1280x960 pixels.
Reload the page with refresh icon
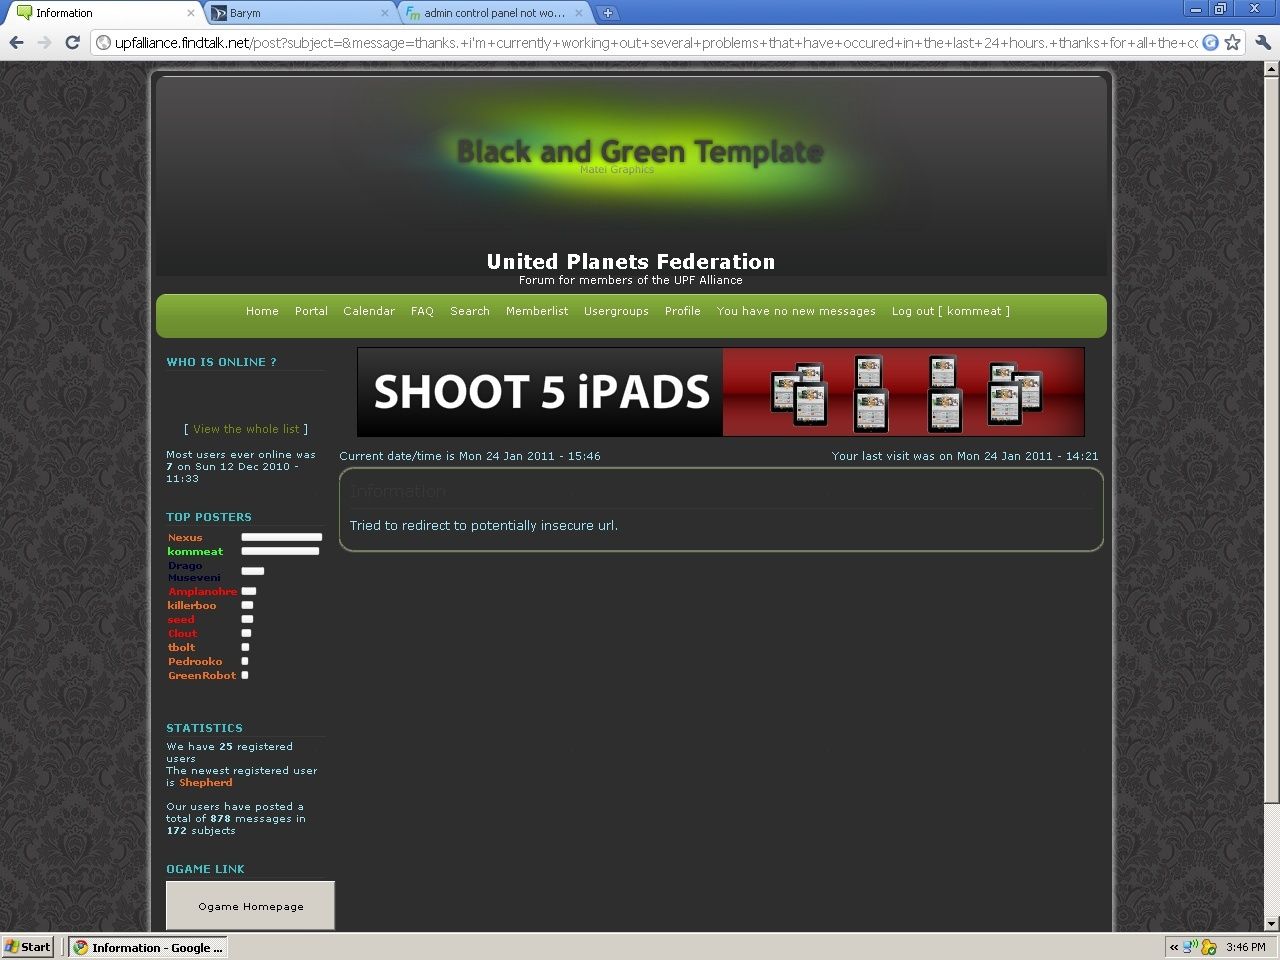72,42
